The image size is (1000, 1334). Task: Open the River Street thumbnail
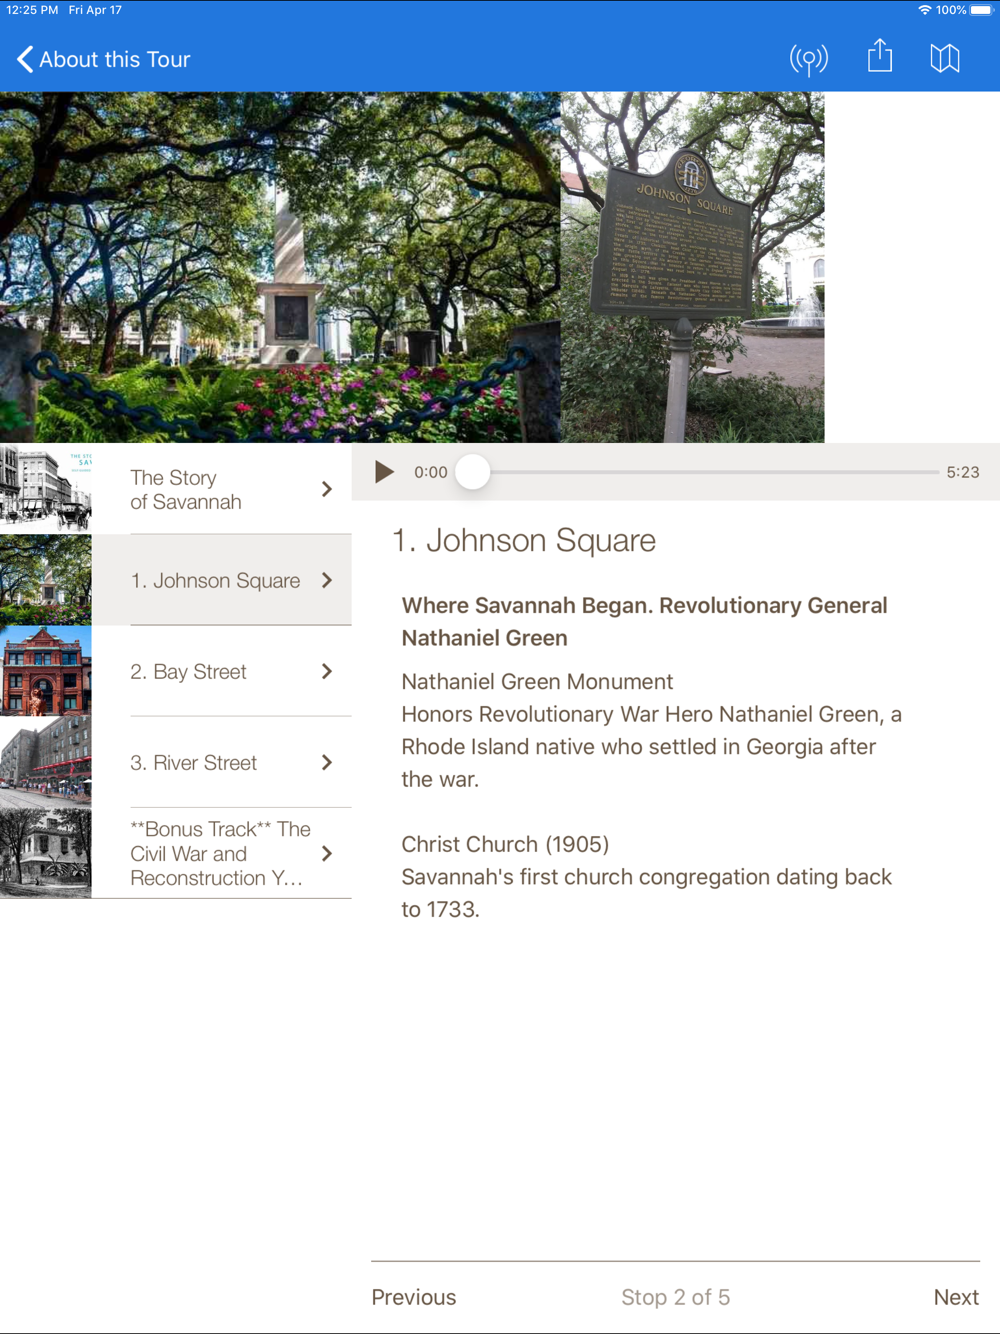(46, 762)
